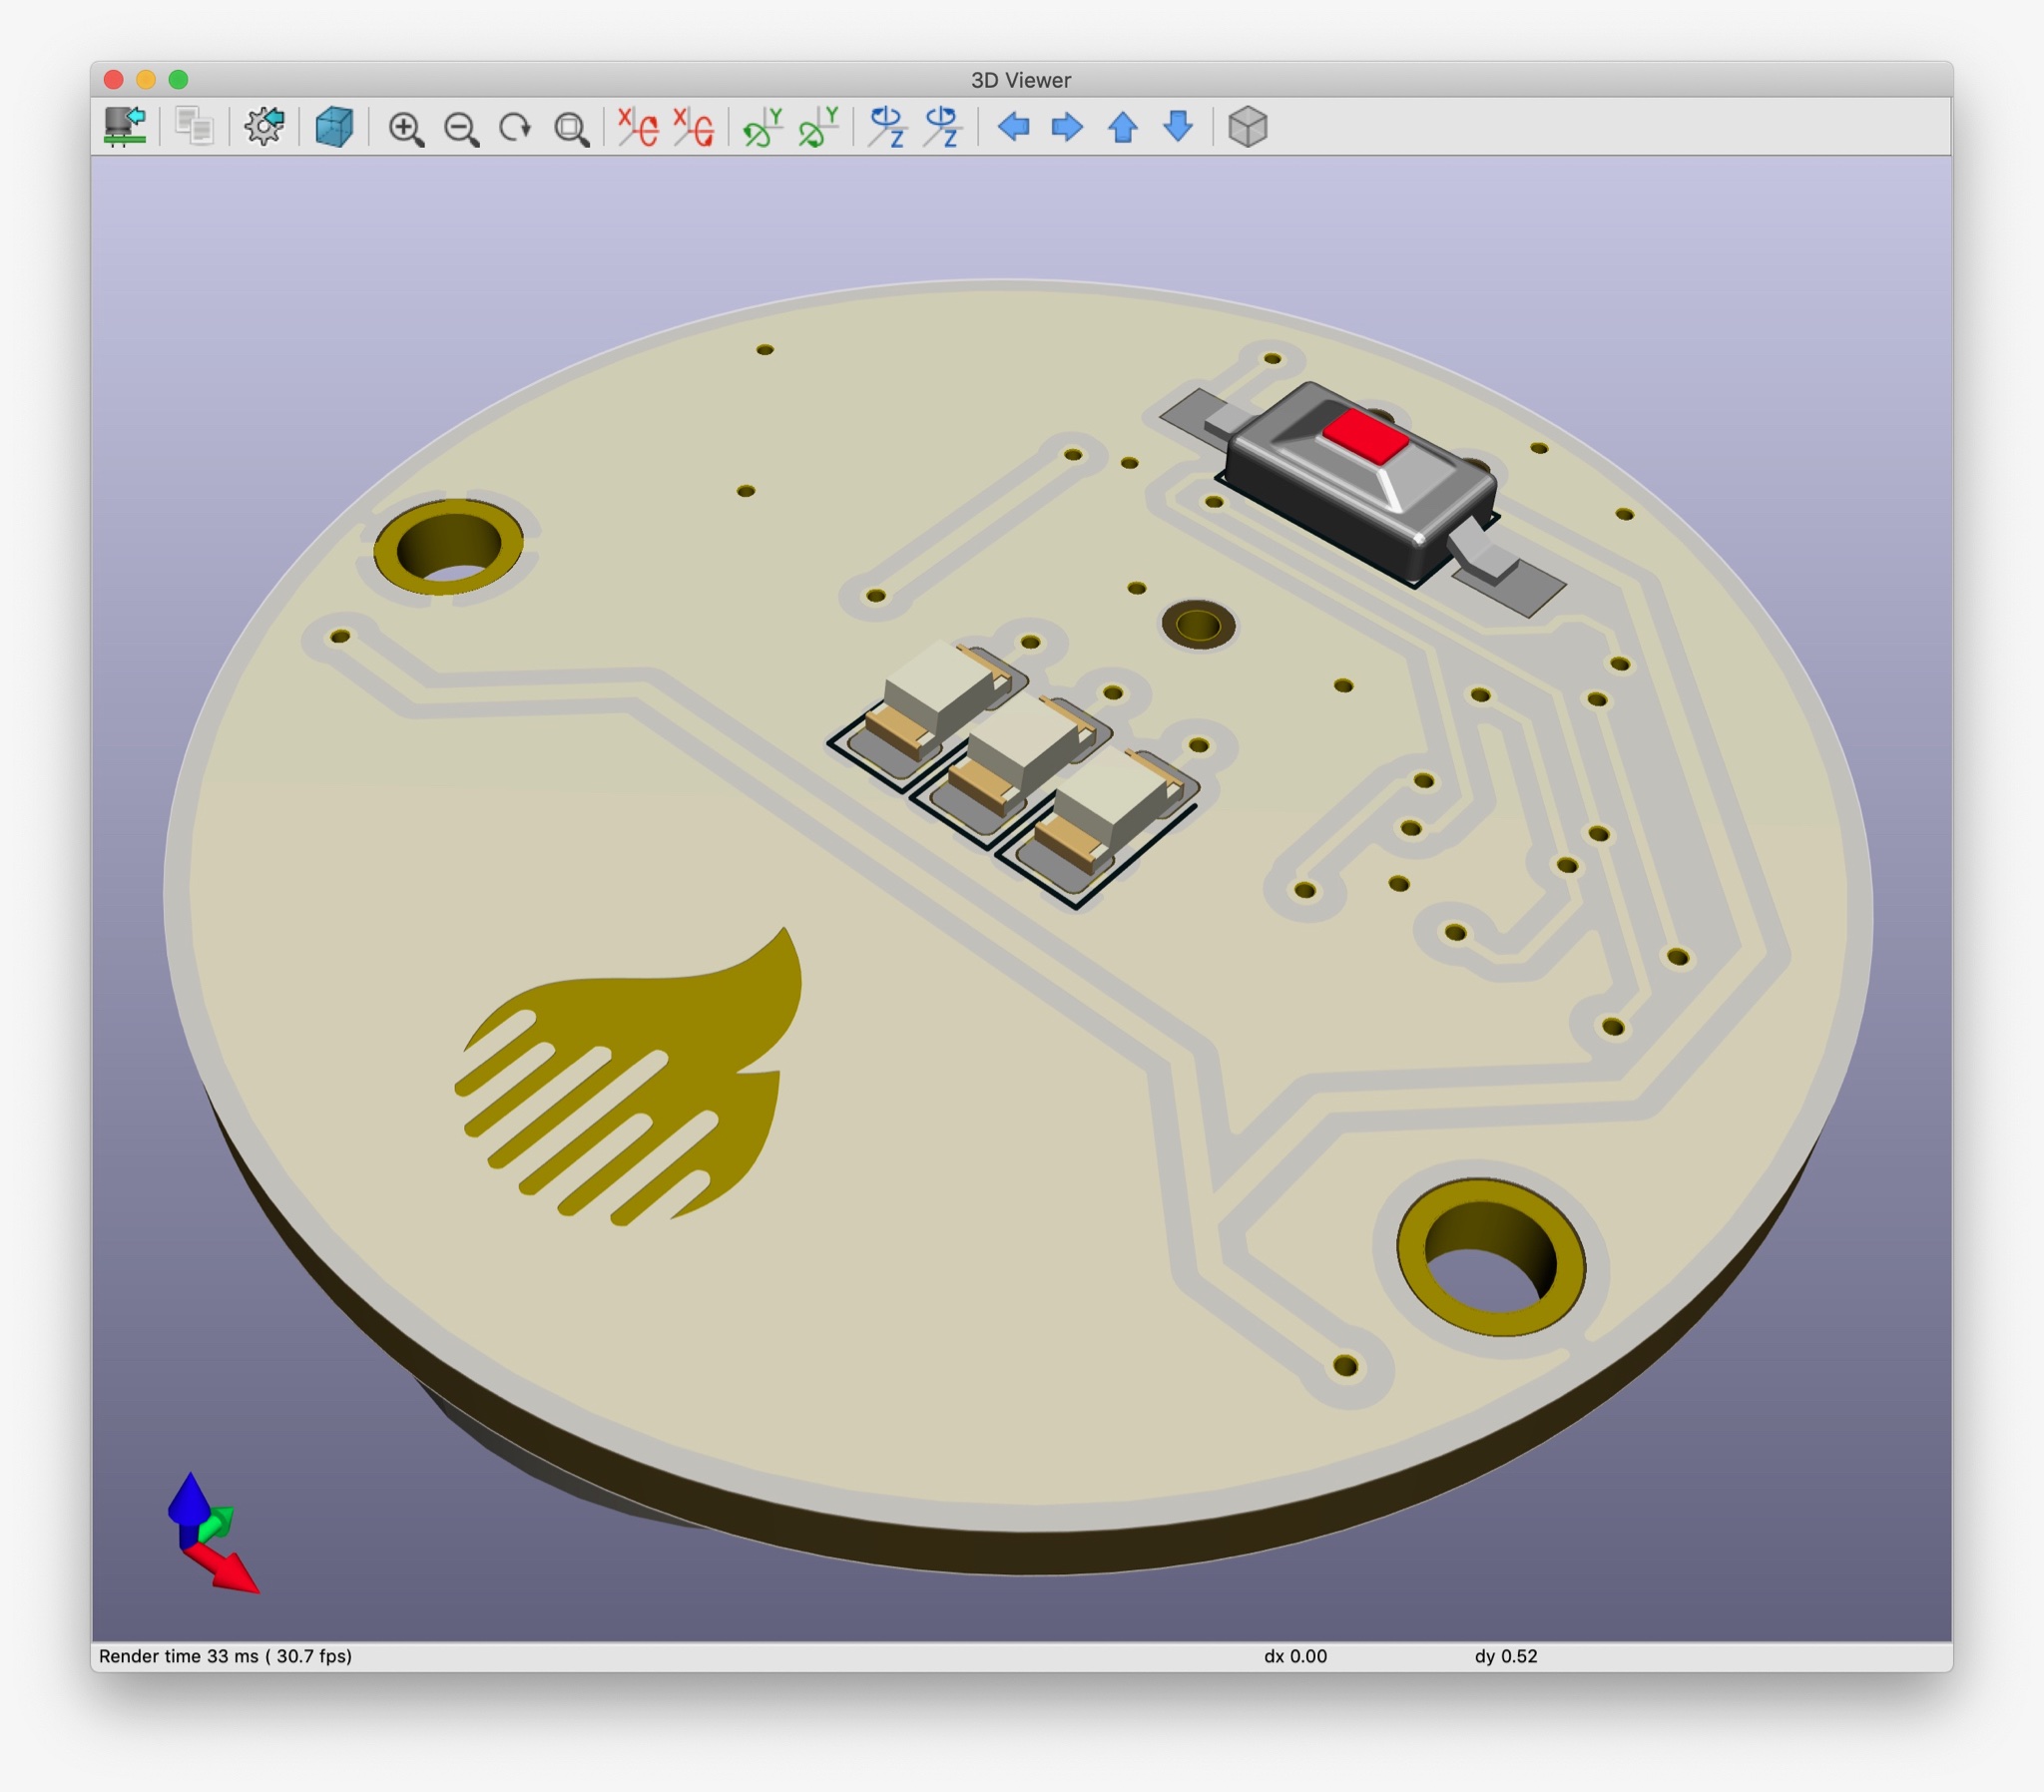Zoom to fit the board

571,129
